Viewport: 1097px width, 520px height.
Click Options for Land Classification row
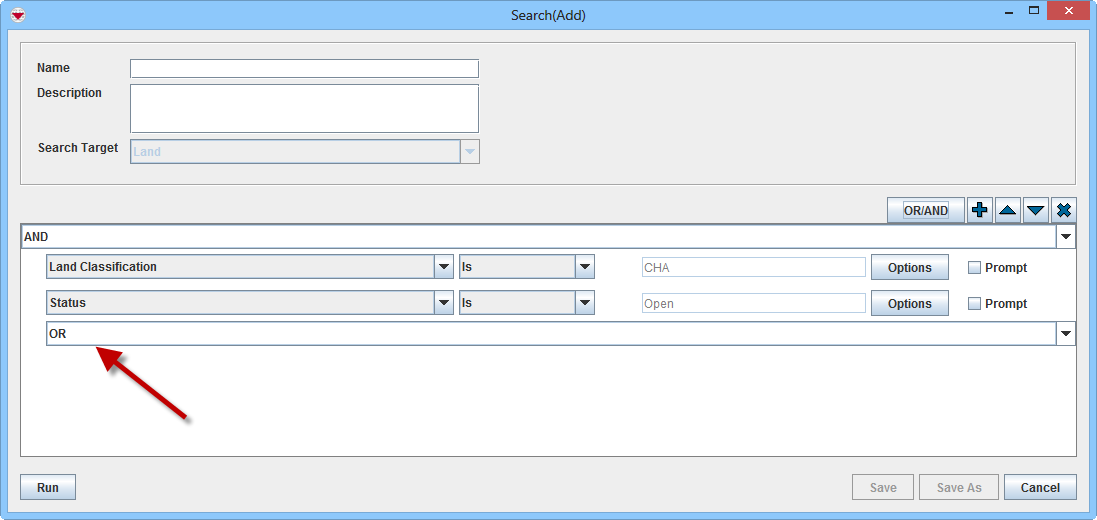(x=909, y=268)
